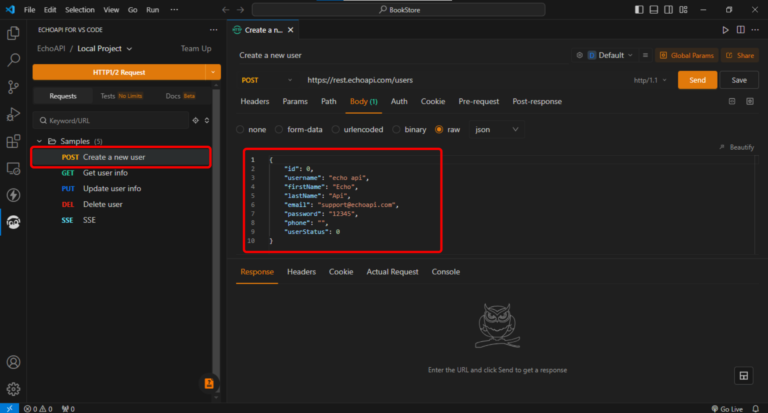Select the raw body type radio button

439,129
